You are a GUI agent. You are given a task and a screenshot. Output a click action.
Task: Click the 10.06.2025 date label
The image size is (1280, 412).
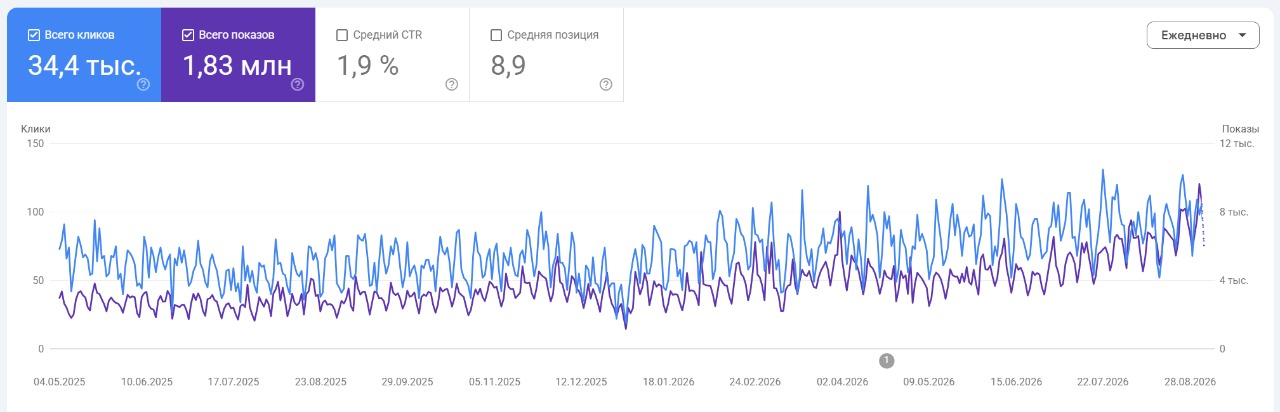click(147, 382)
